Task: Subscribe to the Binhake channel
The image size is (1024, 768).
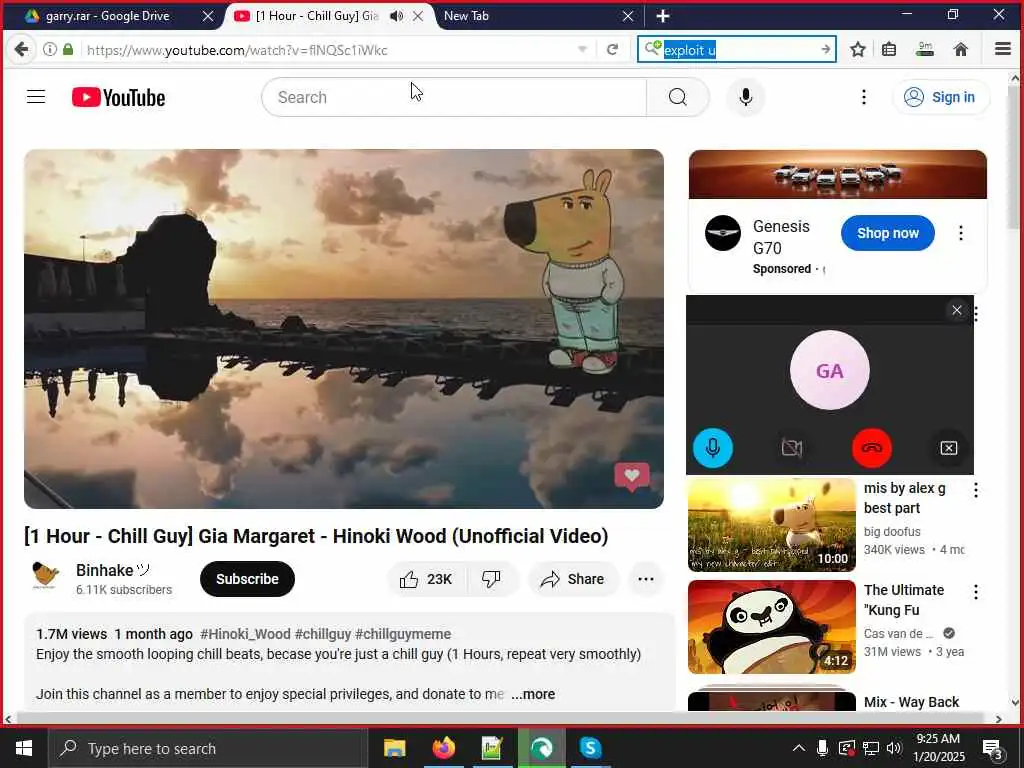Action: (x=248, y=579)
